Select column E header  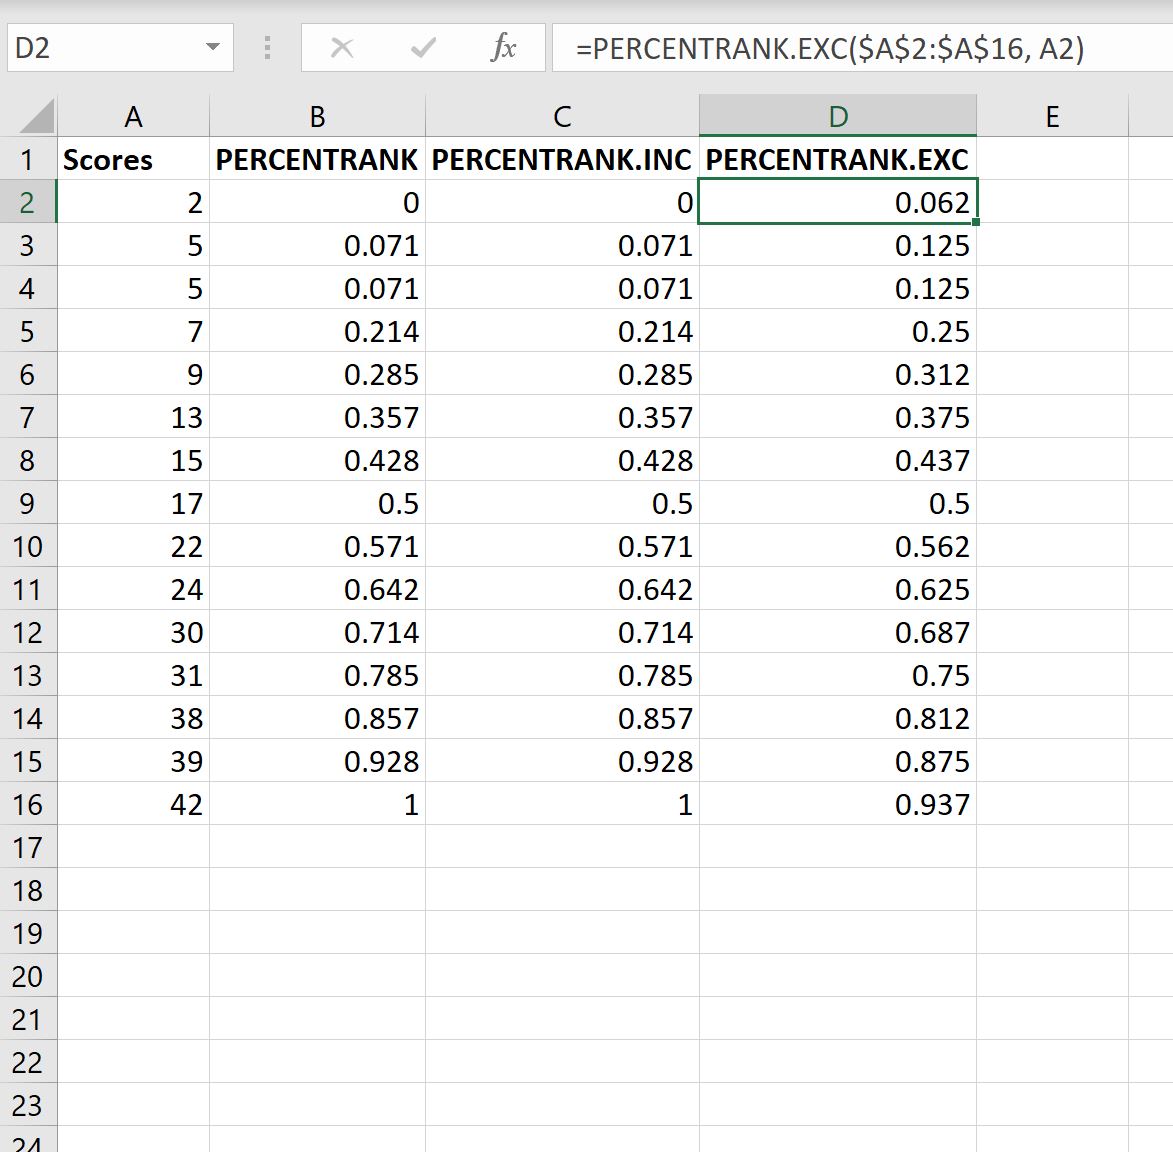[1052, 116]
